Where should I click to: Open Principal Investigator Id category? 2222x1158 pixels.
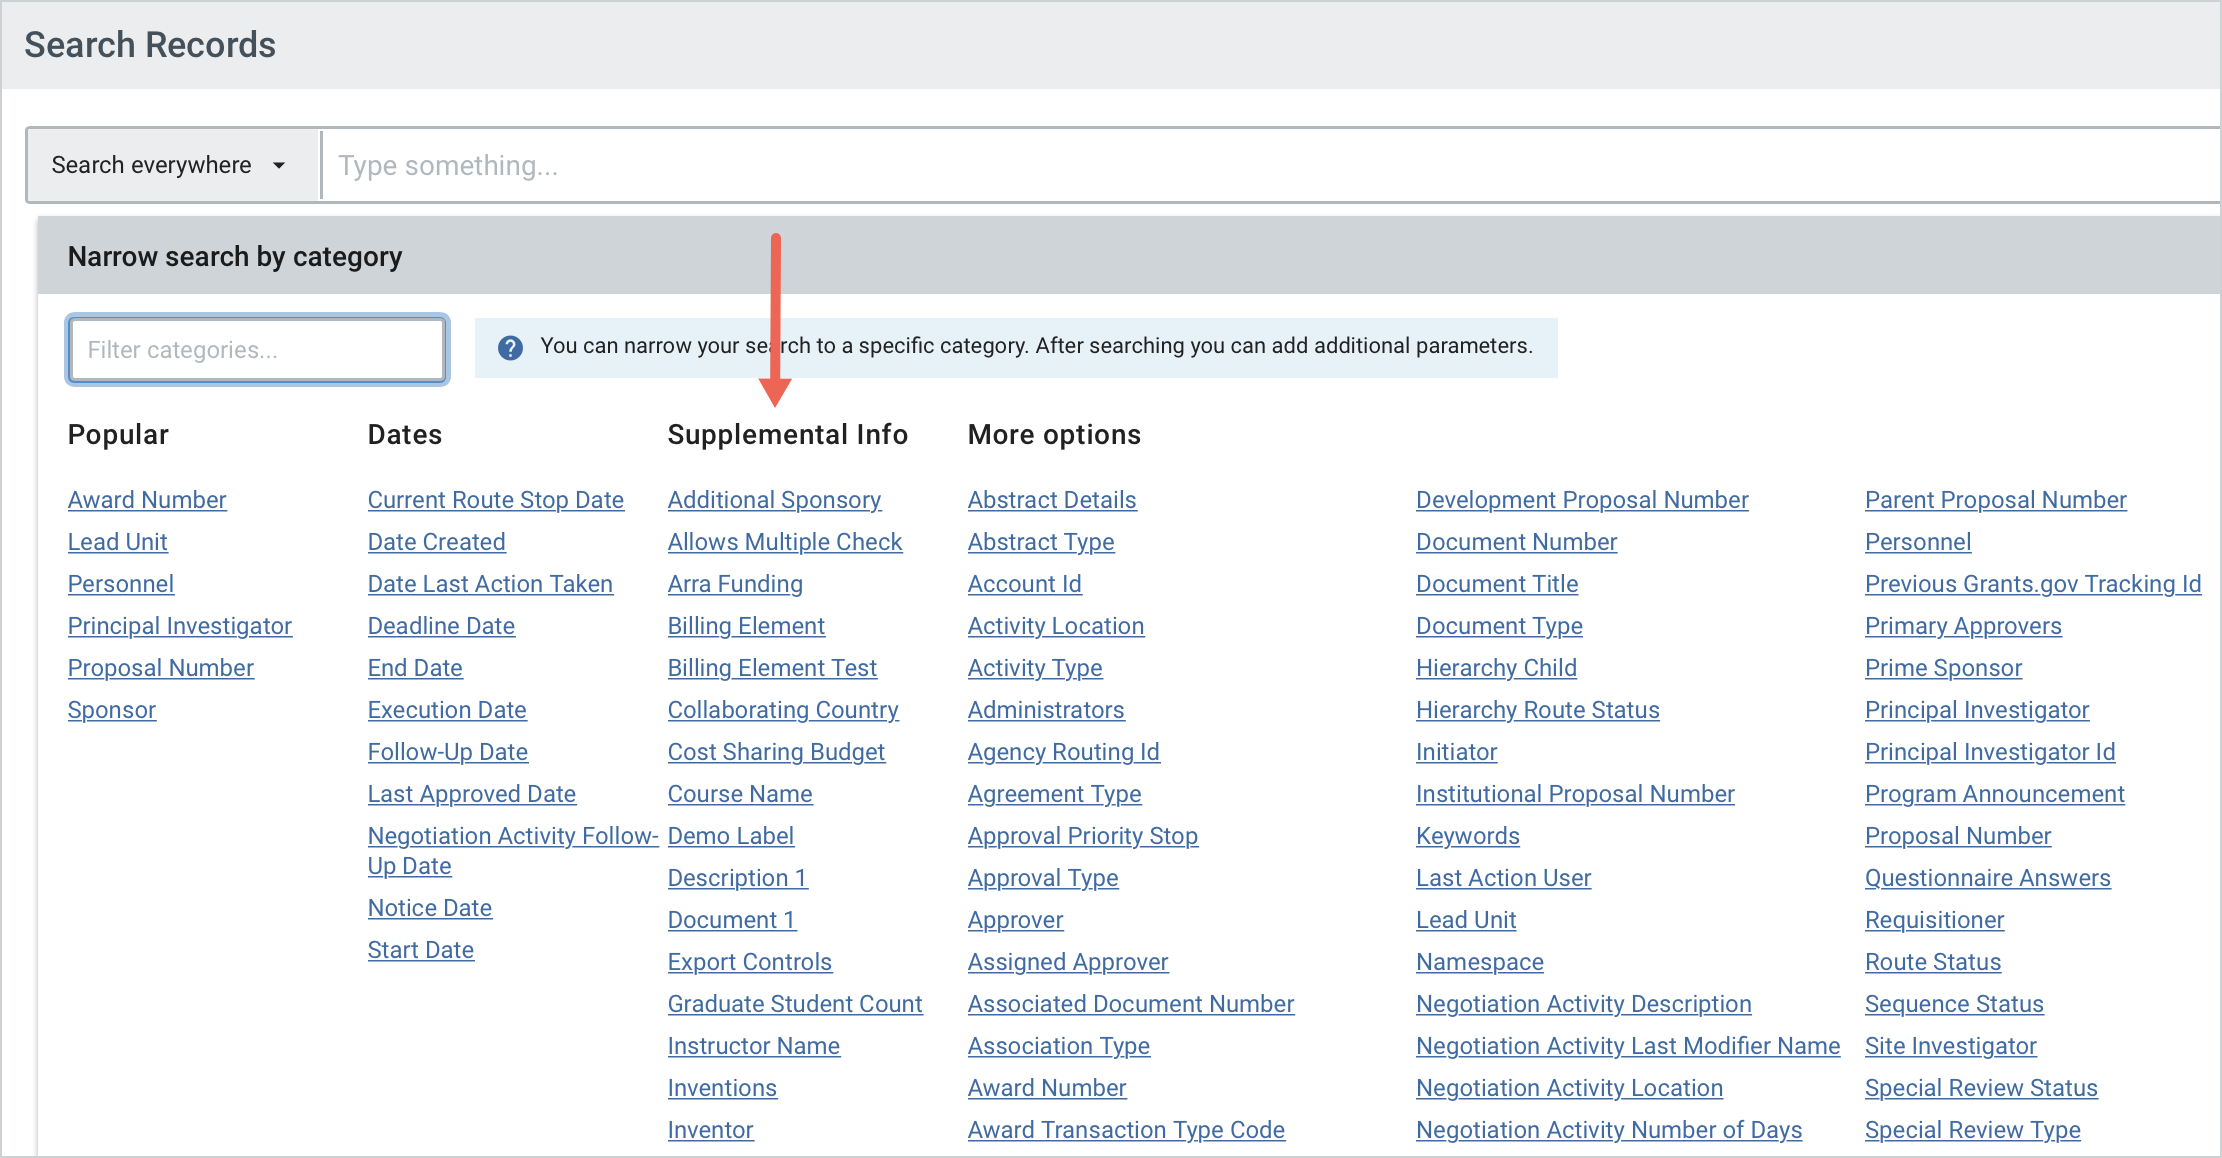[x=1990, y=752]
